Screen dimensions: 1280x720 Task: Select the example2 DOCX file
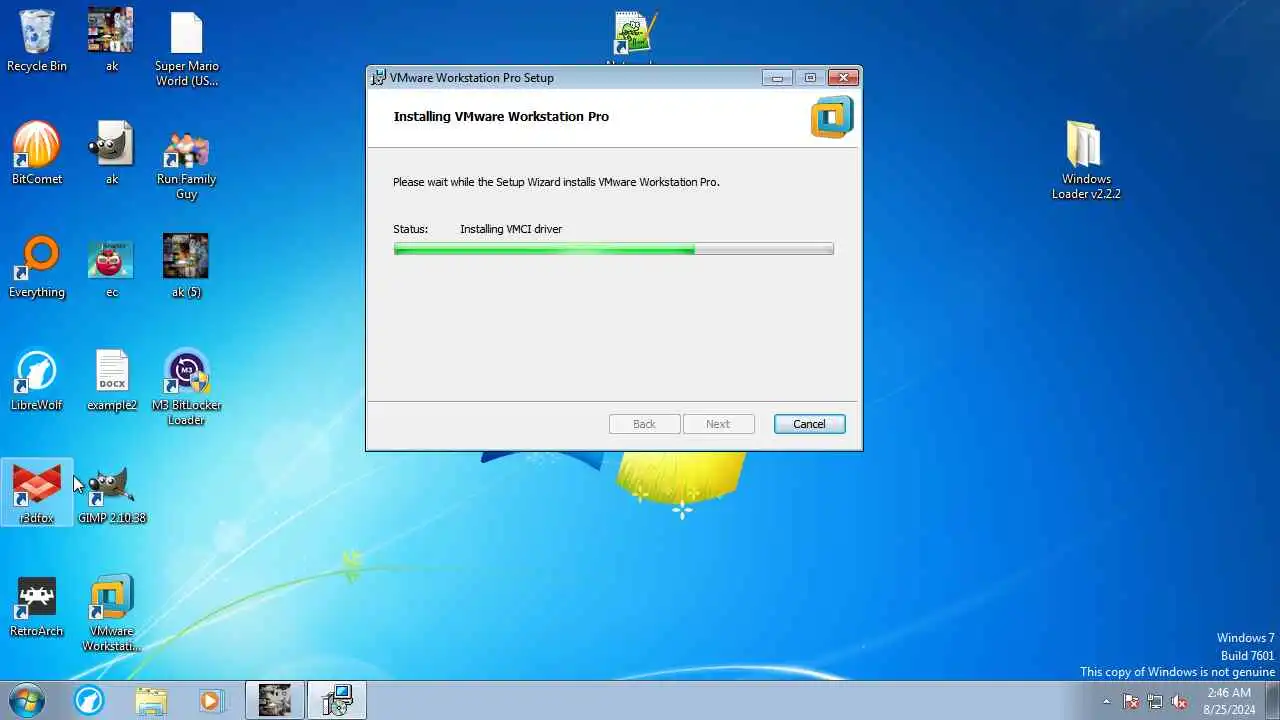[111, 380]
